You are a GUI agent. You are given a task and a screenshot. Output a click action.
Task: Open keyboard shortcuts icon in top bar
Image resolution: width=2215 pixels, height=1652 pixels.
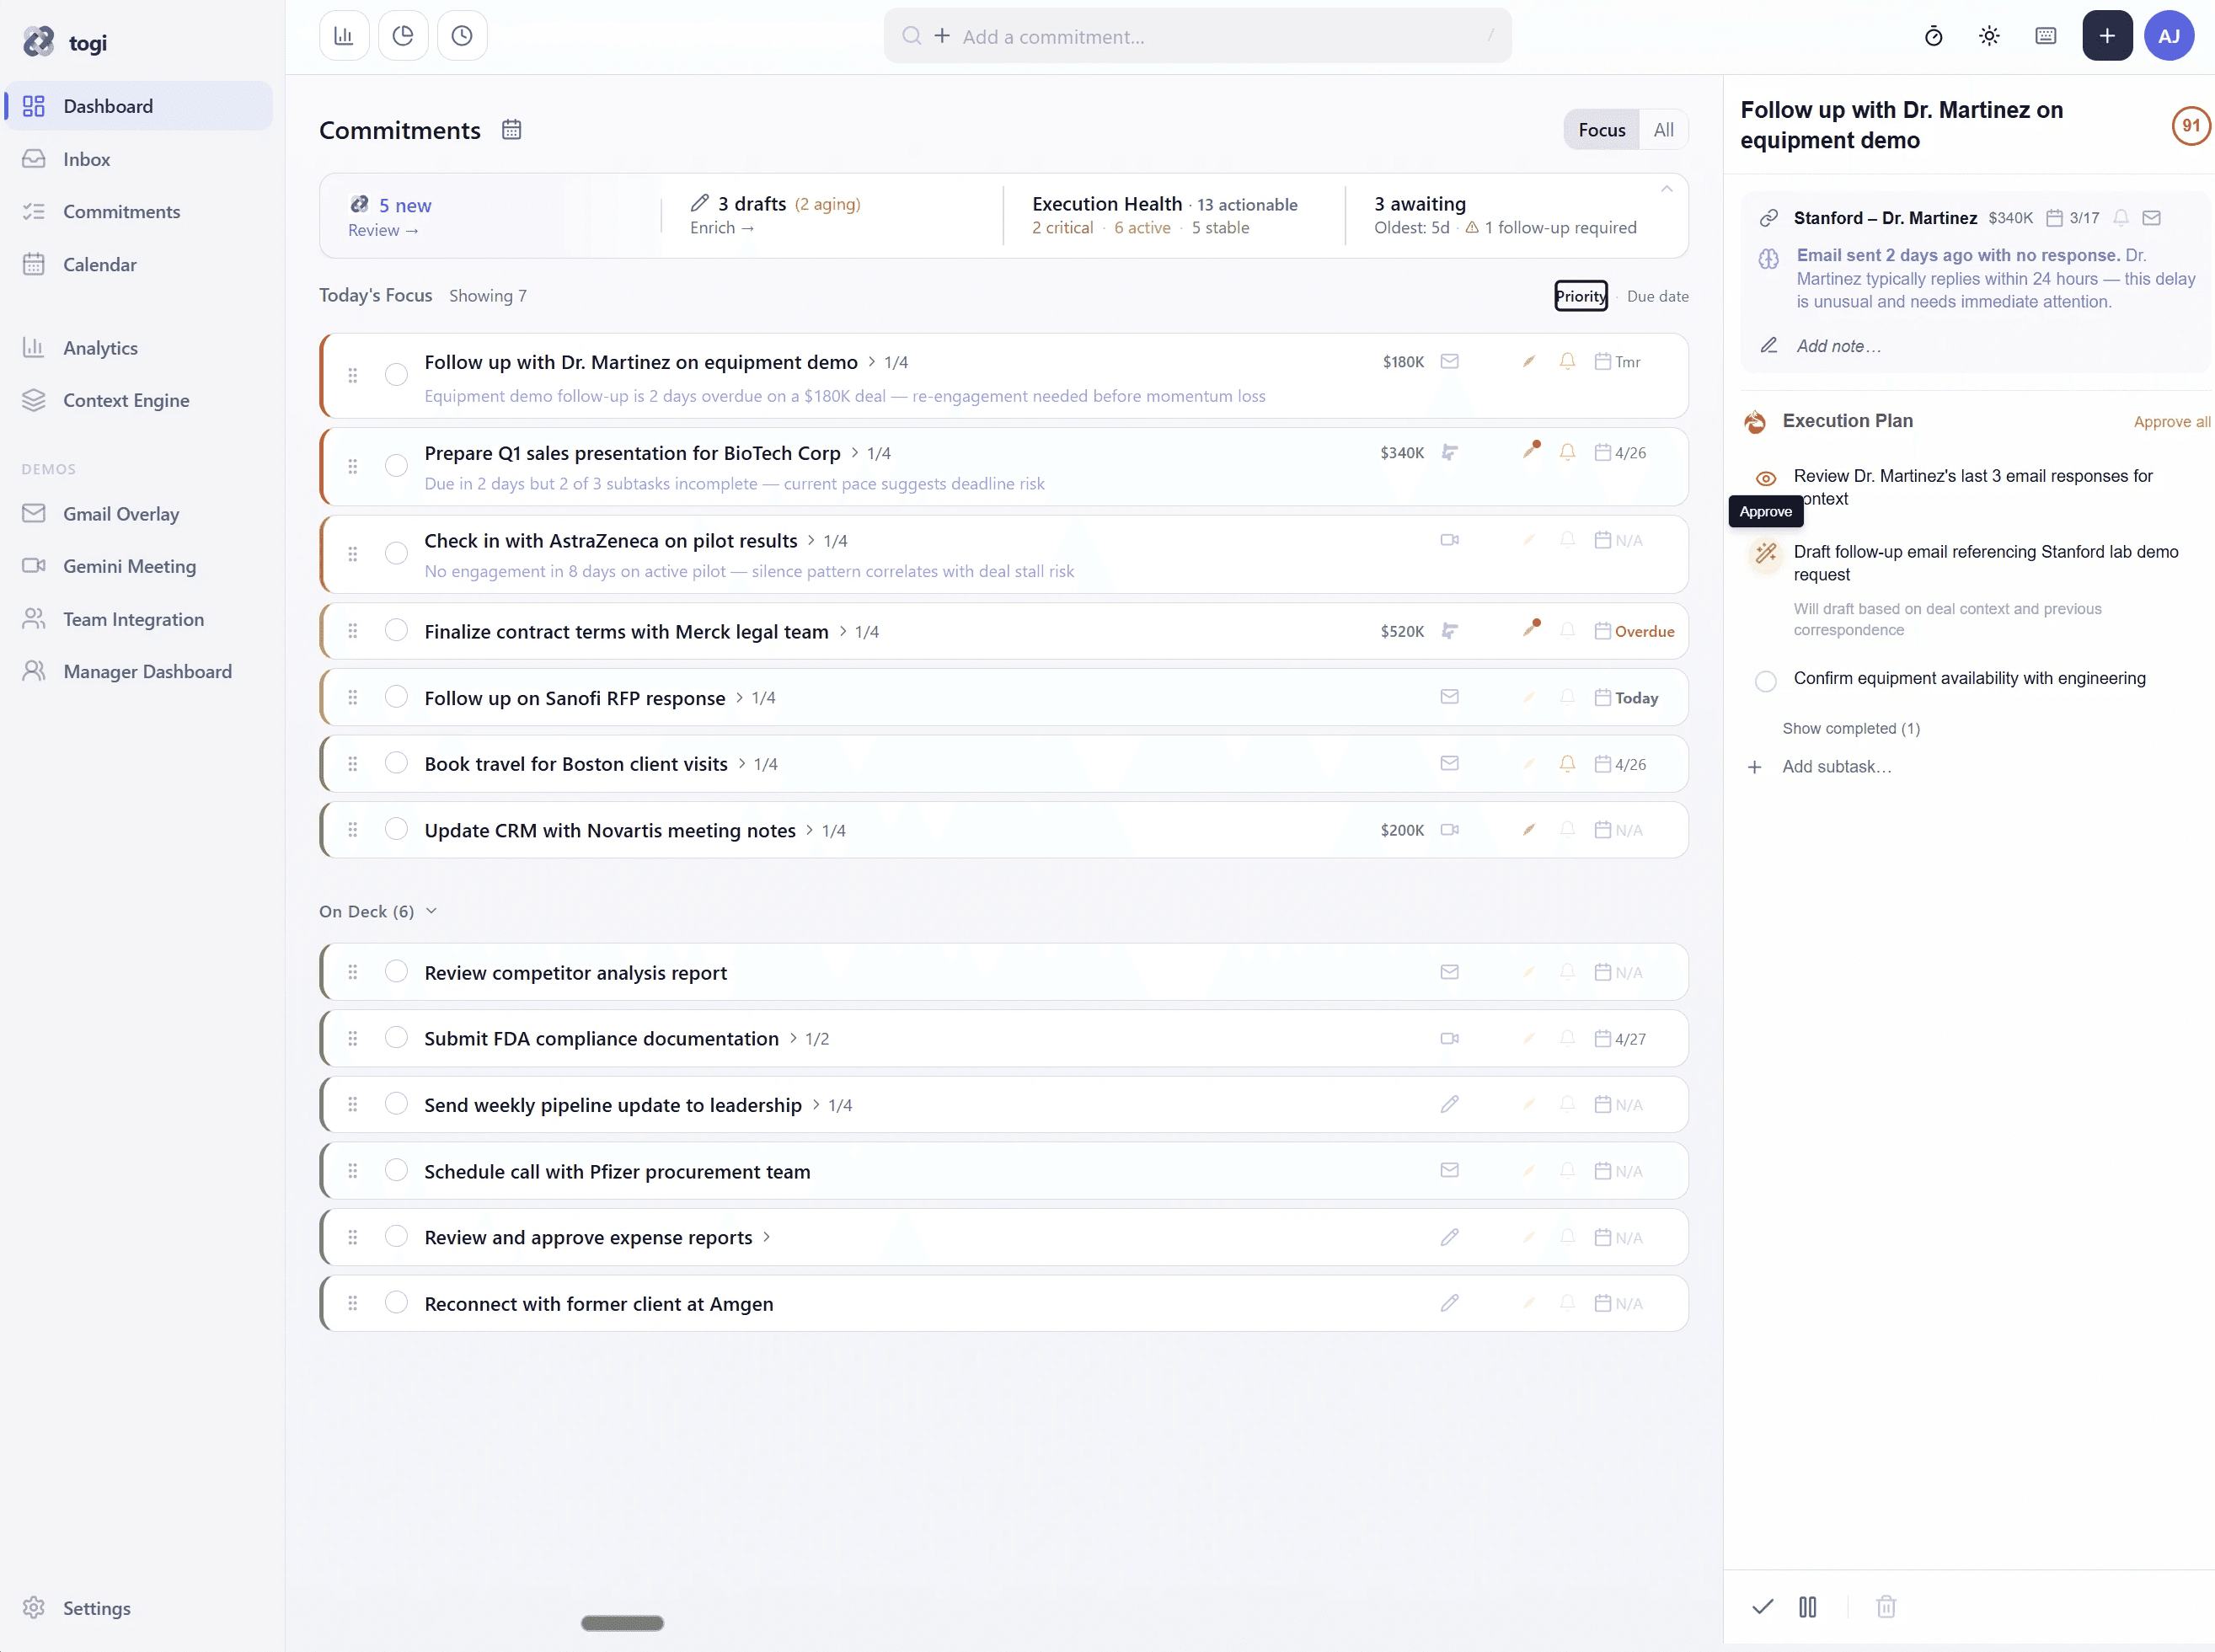pyautogui.click(x=2045, y=37)
